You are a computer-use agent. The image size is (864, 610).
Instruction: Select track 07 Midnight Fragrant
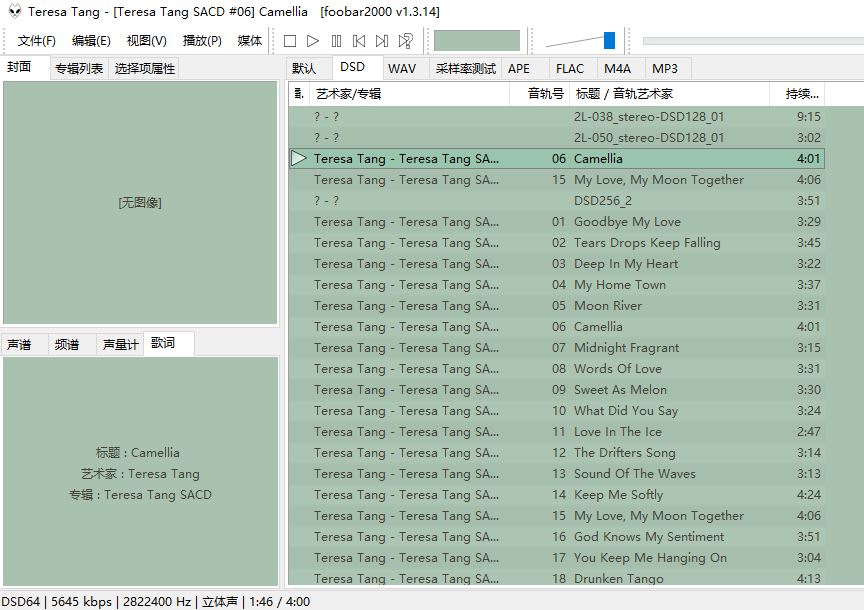tap(557, 348)
